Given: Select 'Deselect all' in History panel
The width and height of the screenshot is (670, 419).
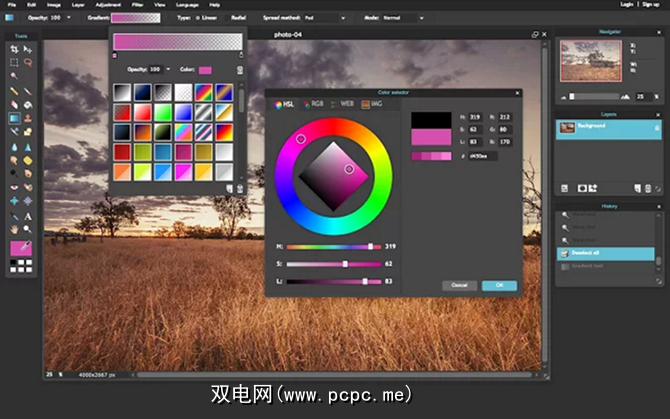Looking at the screenshot, I should coord(605,253).
